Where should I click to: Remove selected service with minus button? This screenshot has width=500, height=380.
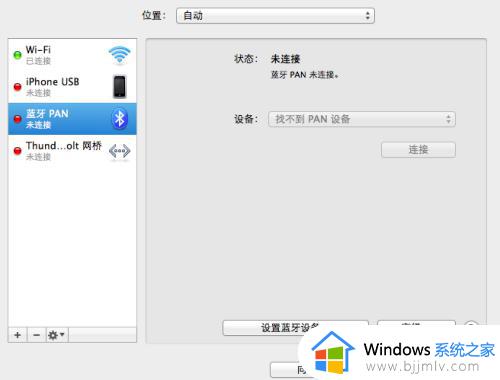pyautogui.click(x=37, y=335)
